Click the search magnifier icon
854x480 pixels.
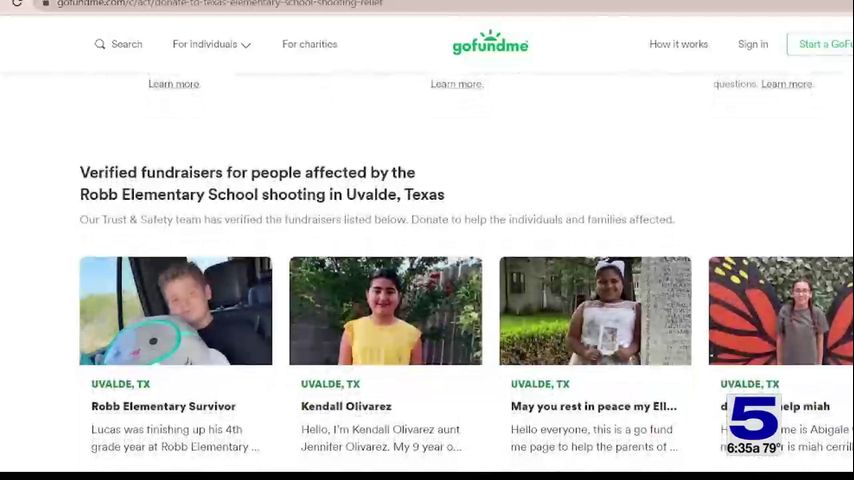pos(100,44)
